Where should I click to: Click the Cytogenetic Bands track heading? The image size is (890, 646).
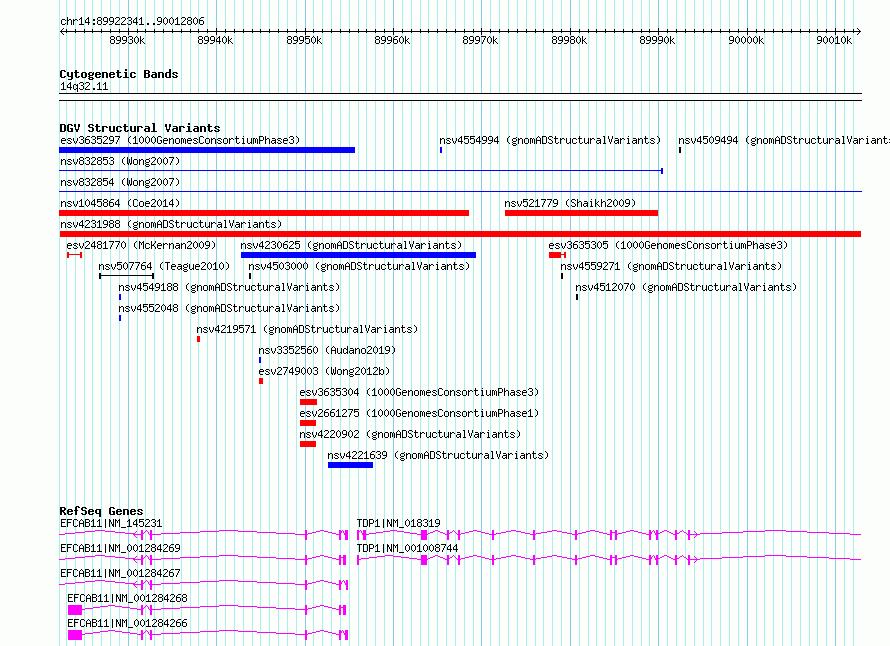click(x=119, y=74)
